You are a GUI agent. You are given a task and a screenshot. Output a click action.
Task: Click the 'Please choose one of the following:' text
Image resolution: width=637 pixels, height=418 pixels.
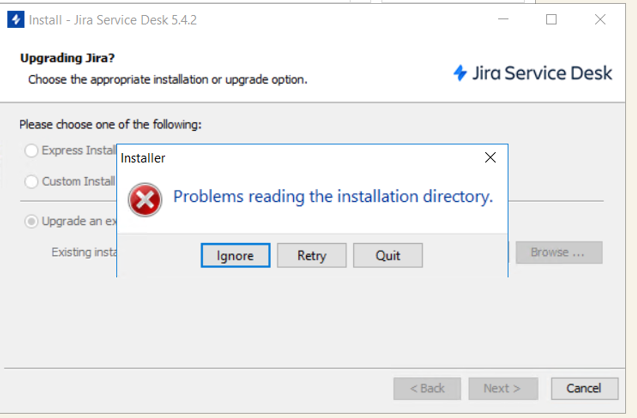coord(110,124)
